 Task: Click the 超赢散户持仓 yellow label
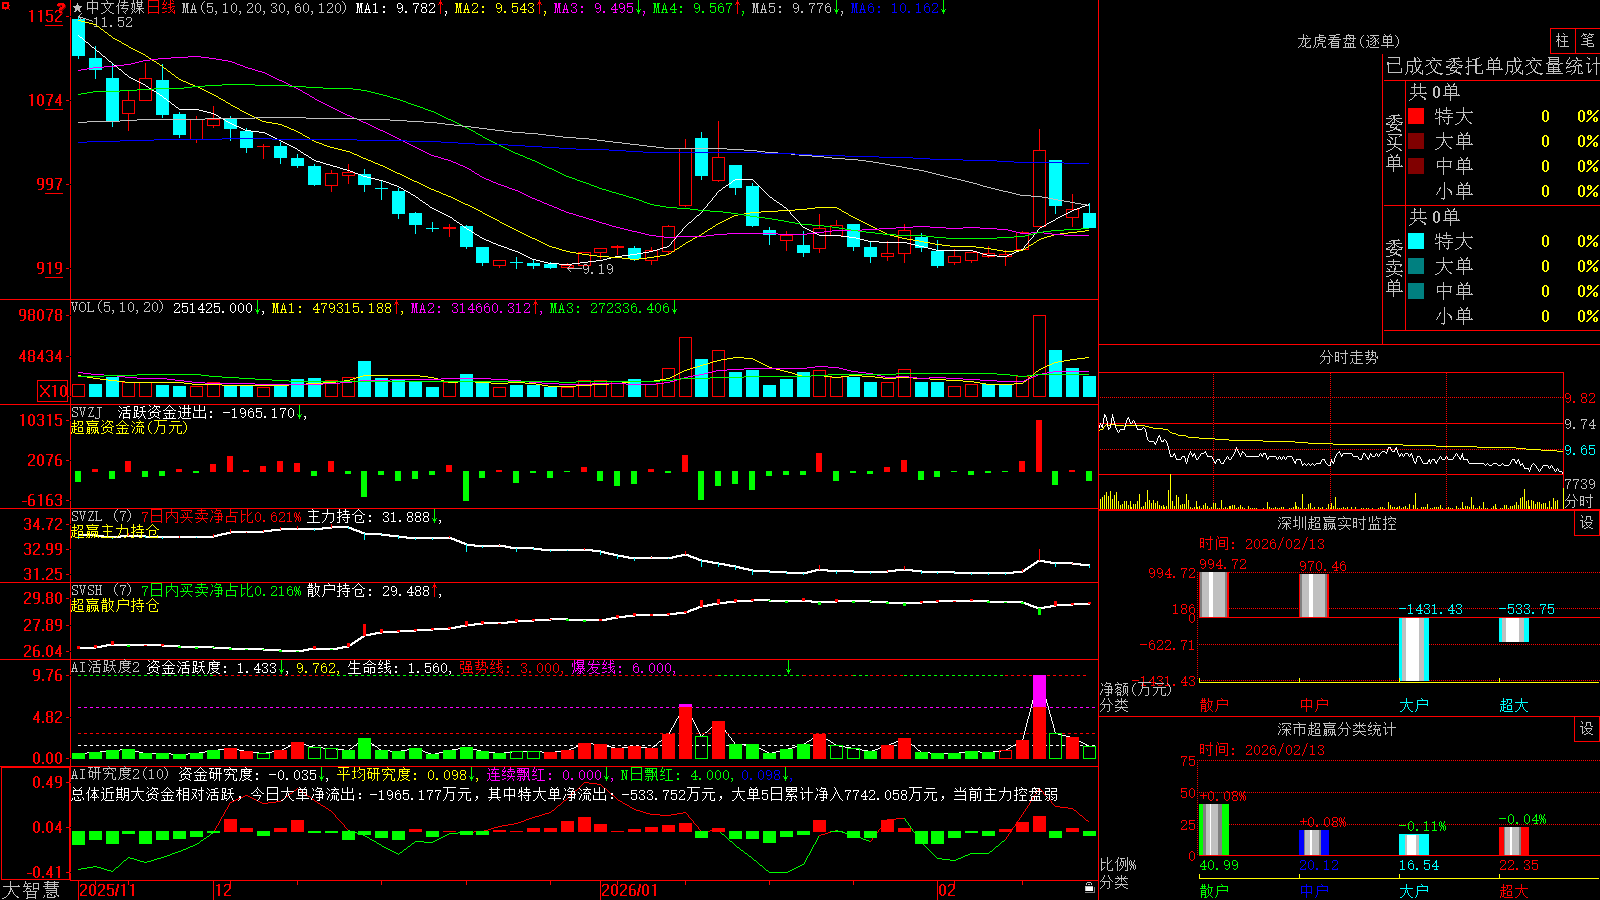click(115, 605)
